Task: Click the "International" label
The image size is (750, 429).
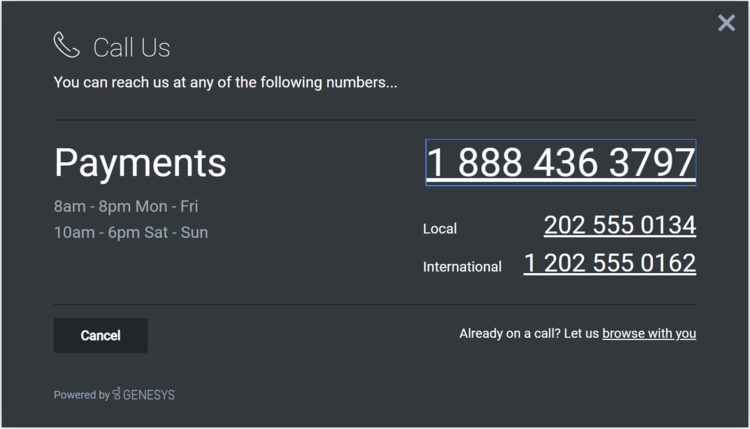Action: (462, 267)
